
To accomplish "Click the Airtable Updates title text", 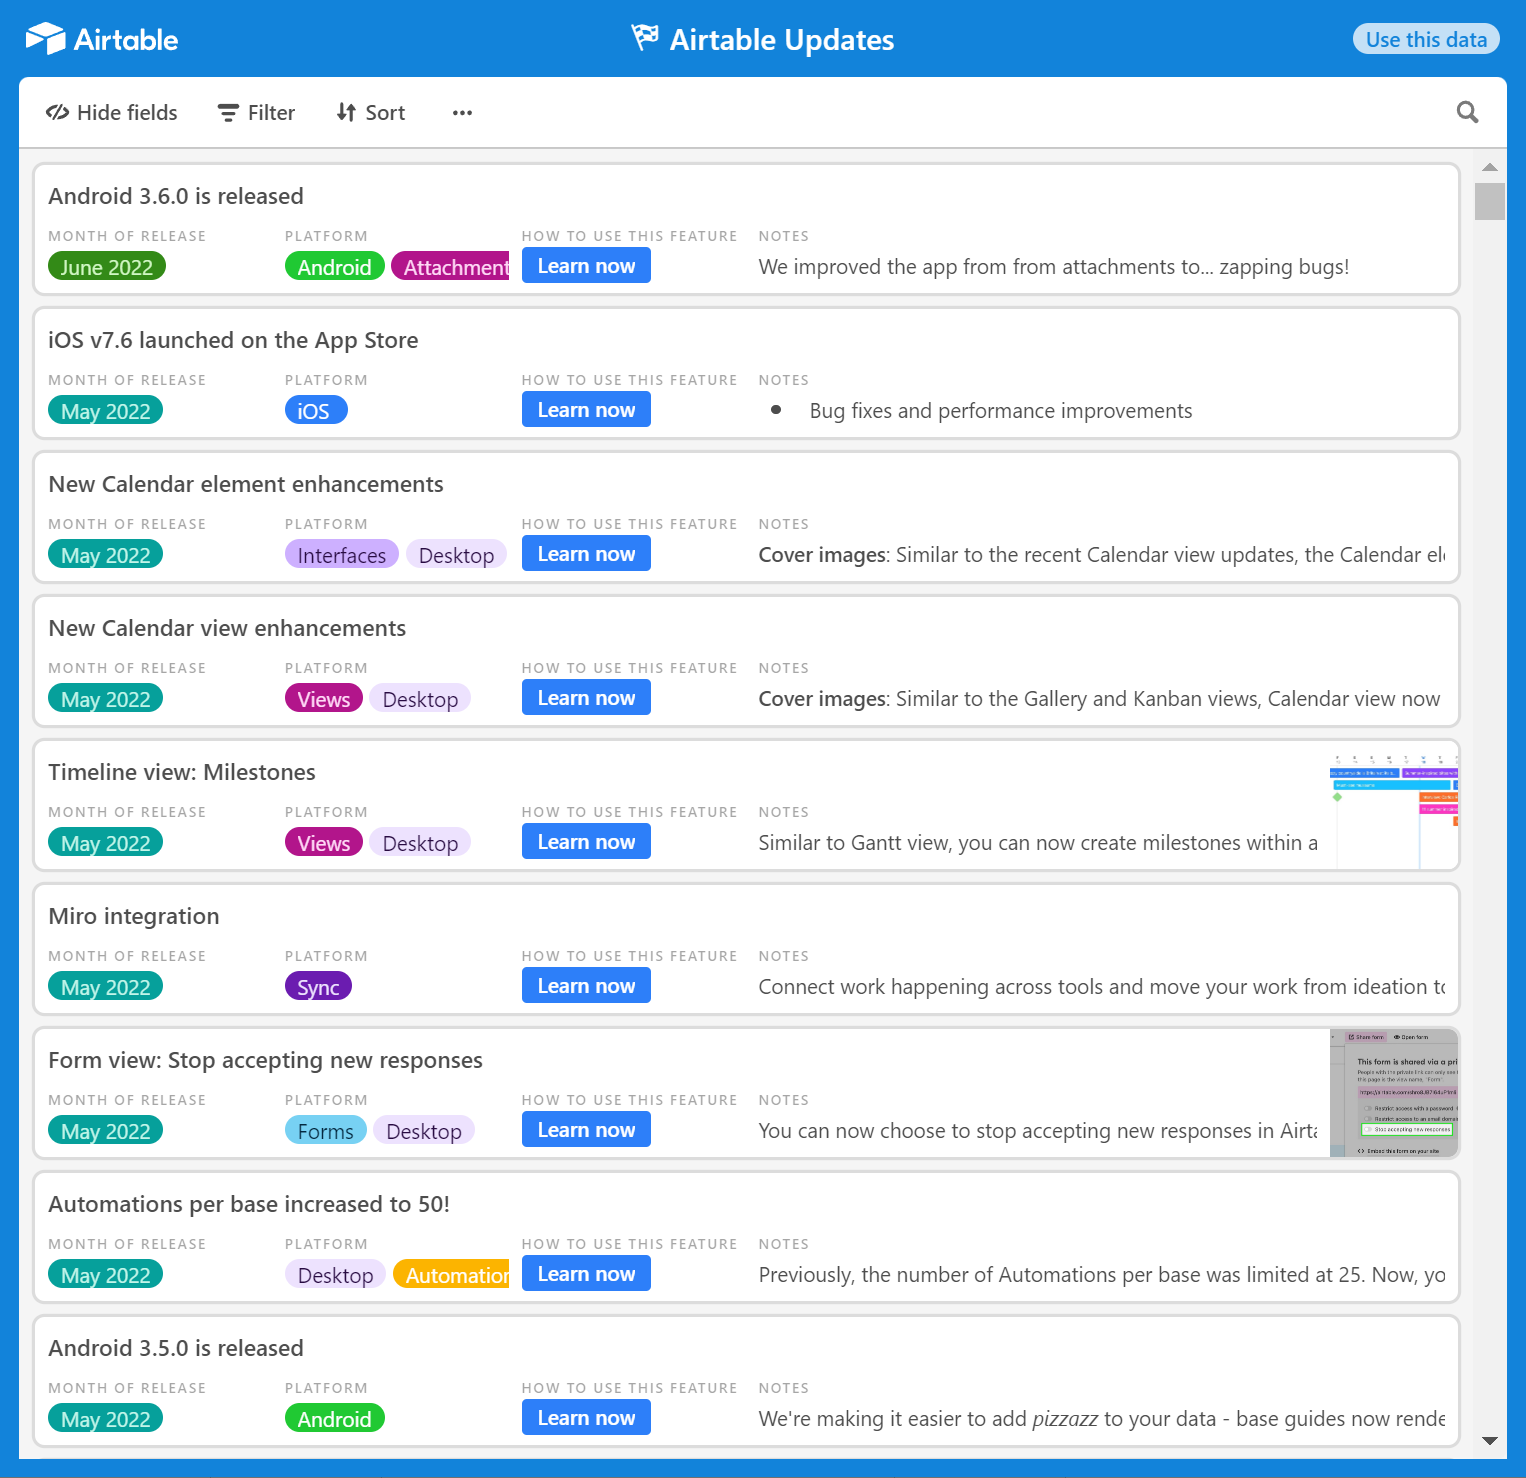I will 782,39.
